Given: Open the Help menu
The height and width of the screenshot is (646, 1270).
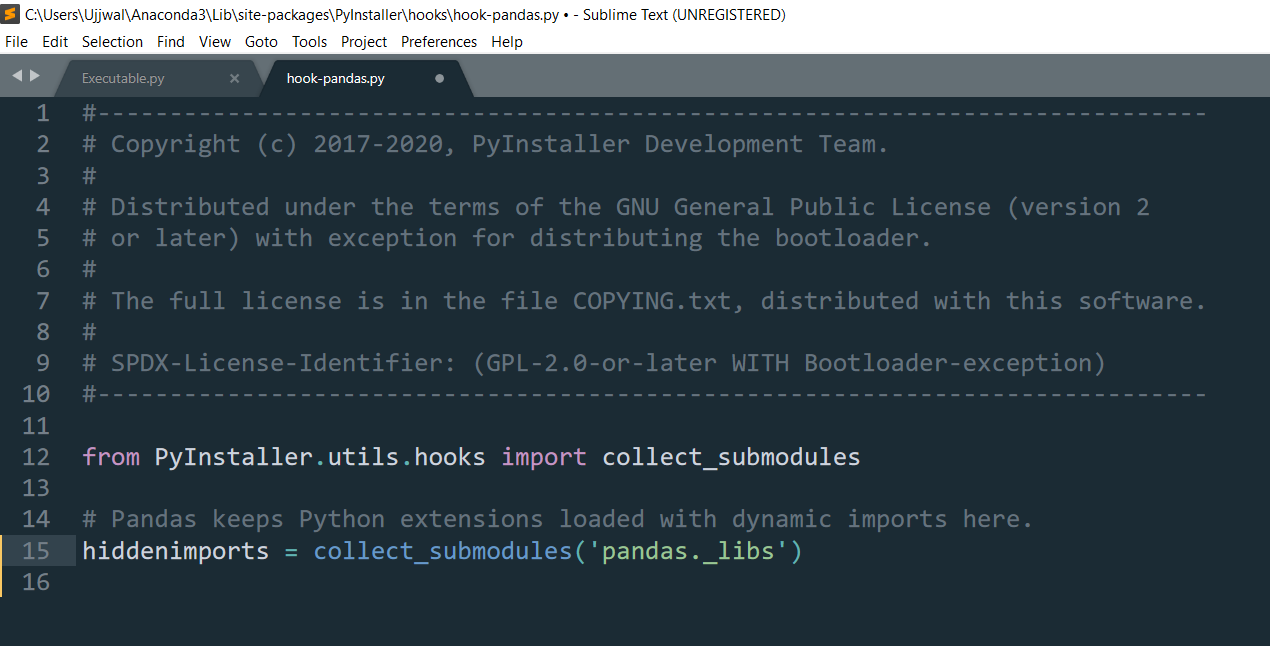Looking at the screenshot, I should pyautogui.click(x=507, y=42).
